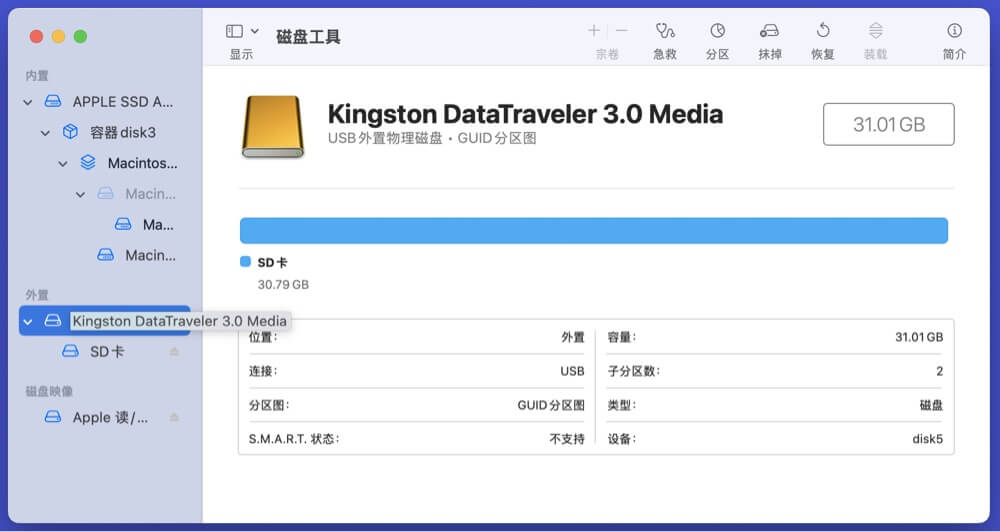Image resolution: width=1000 pixels, height=532 pixels.
Task: Click the blue SD卡 legend swatch
Action: [246, 262]
